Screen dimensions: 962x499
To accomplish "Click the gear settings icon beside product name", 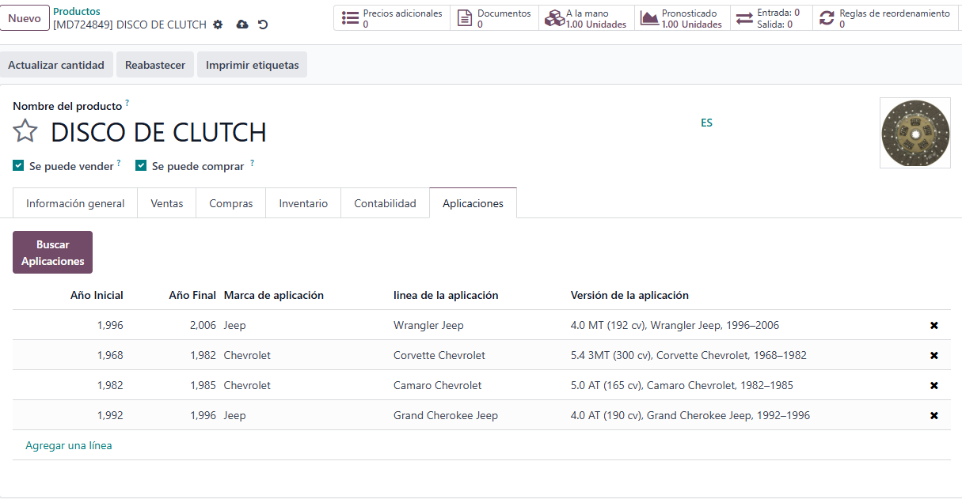I will tap(218, 25).
